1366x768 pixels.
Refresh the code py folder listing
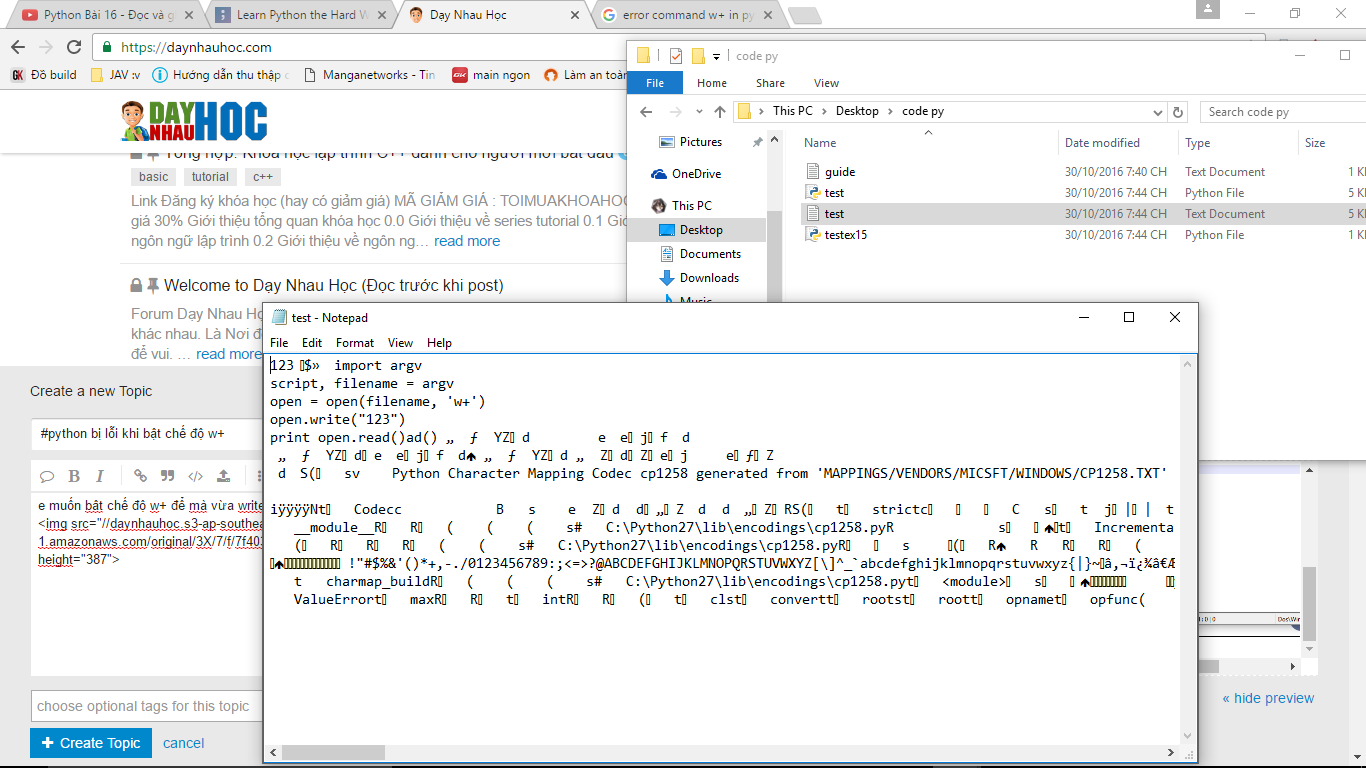pyautogui.click(x=1178, y=112)
